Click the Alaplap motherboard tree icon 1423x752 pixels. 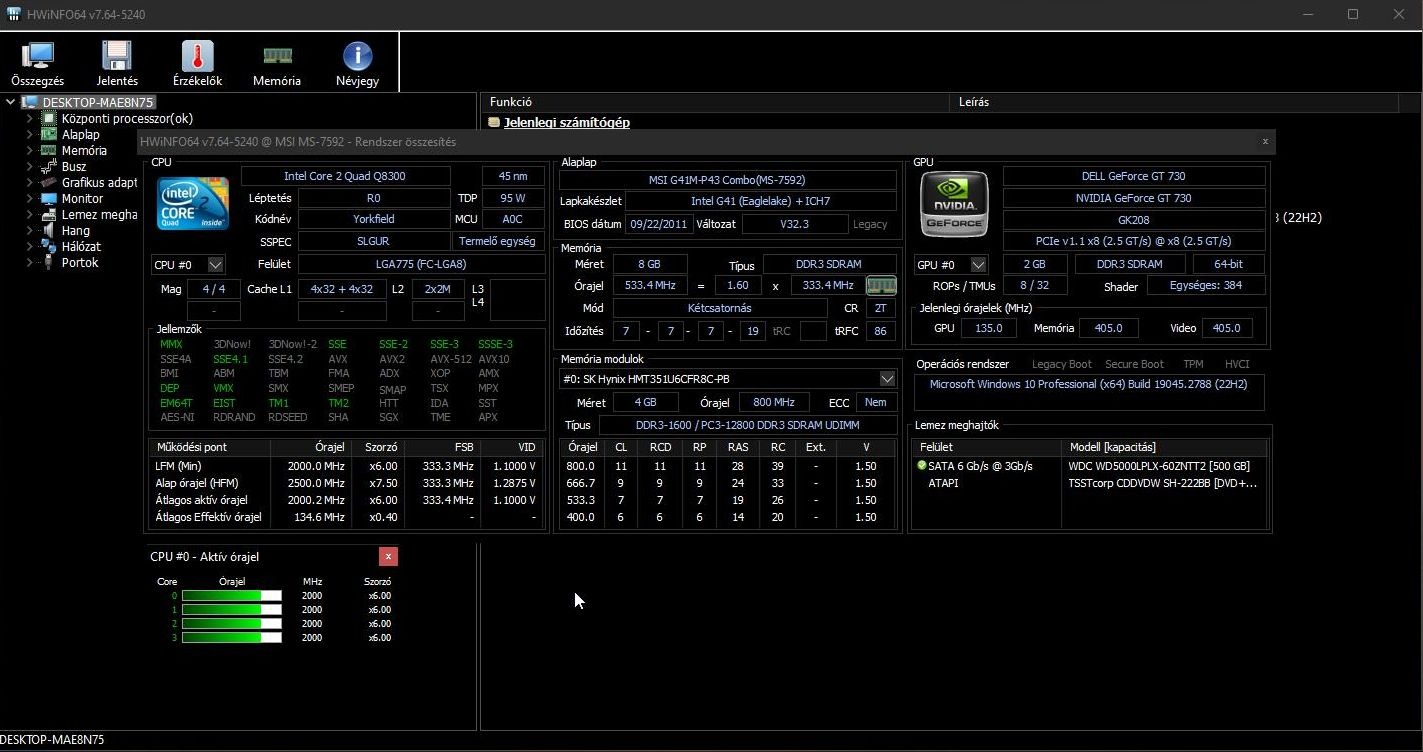pos(48,134)
